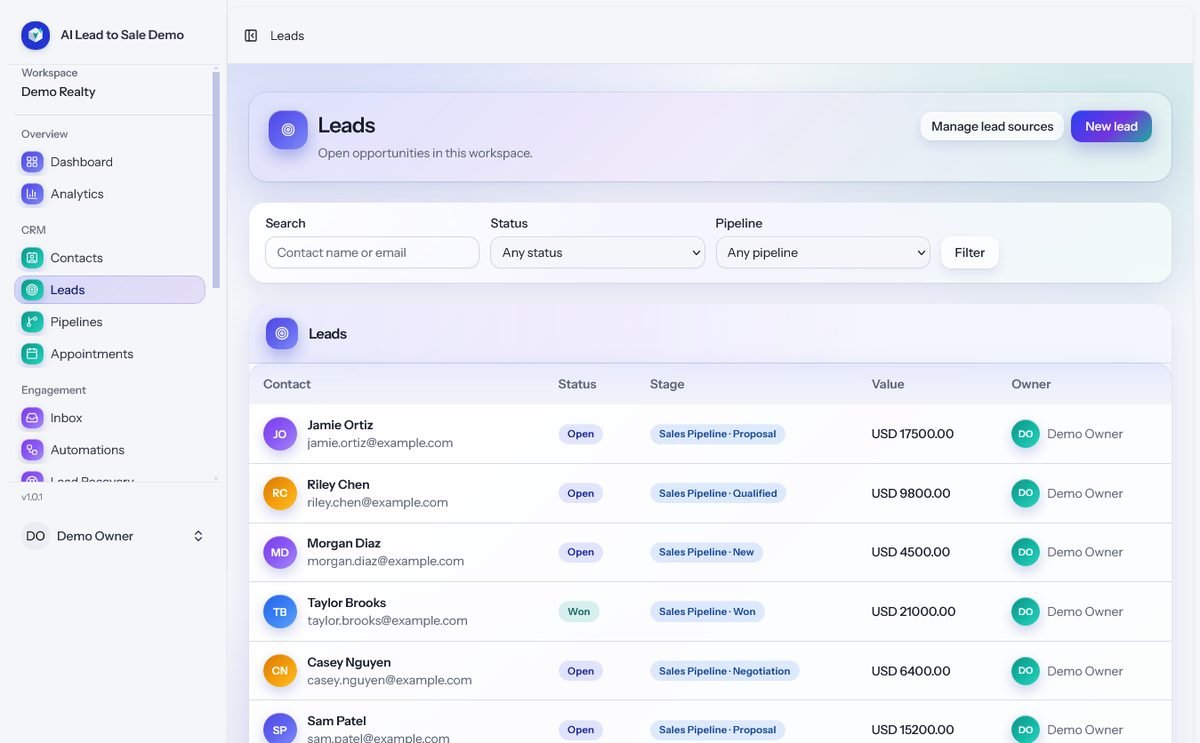Click Manage lead sources button
This screenshot has width=1200, height=743.
coord(992,126)
